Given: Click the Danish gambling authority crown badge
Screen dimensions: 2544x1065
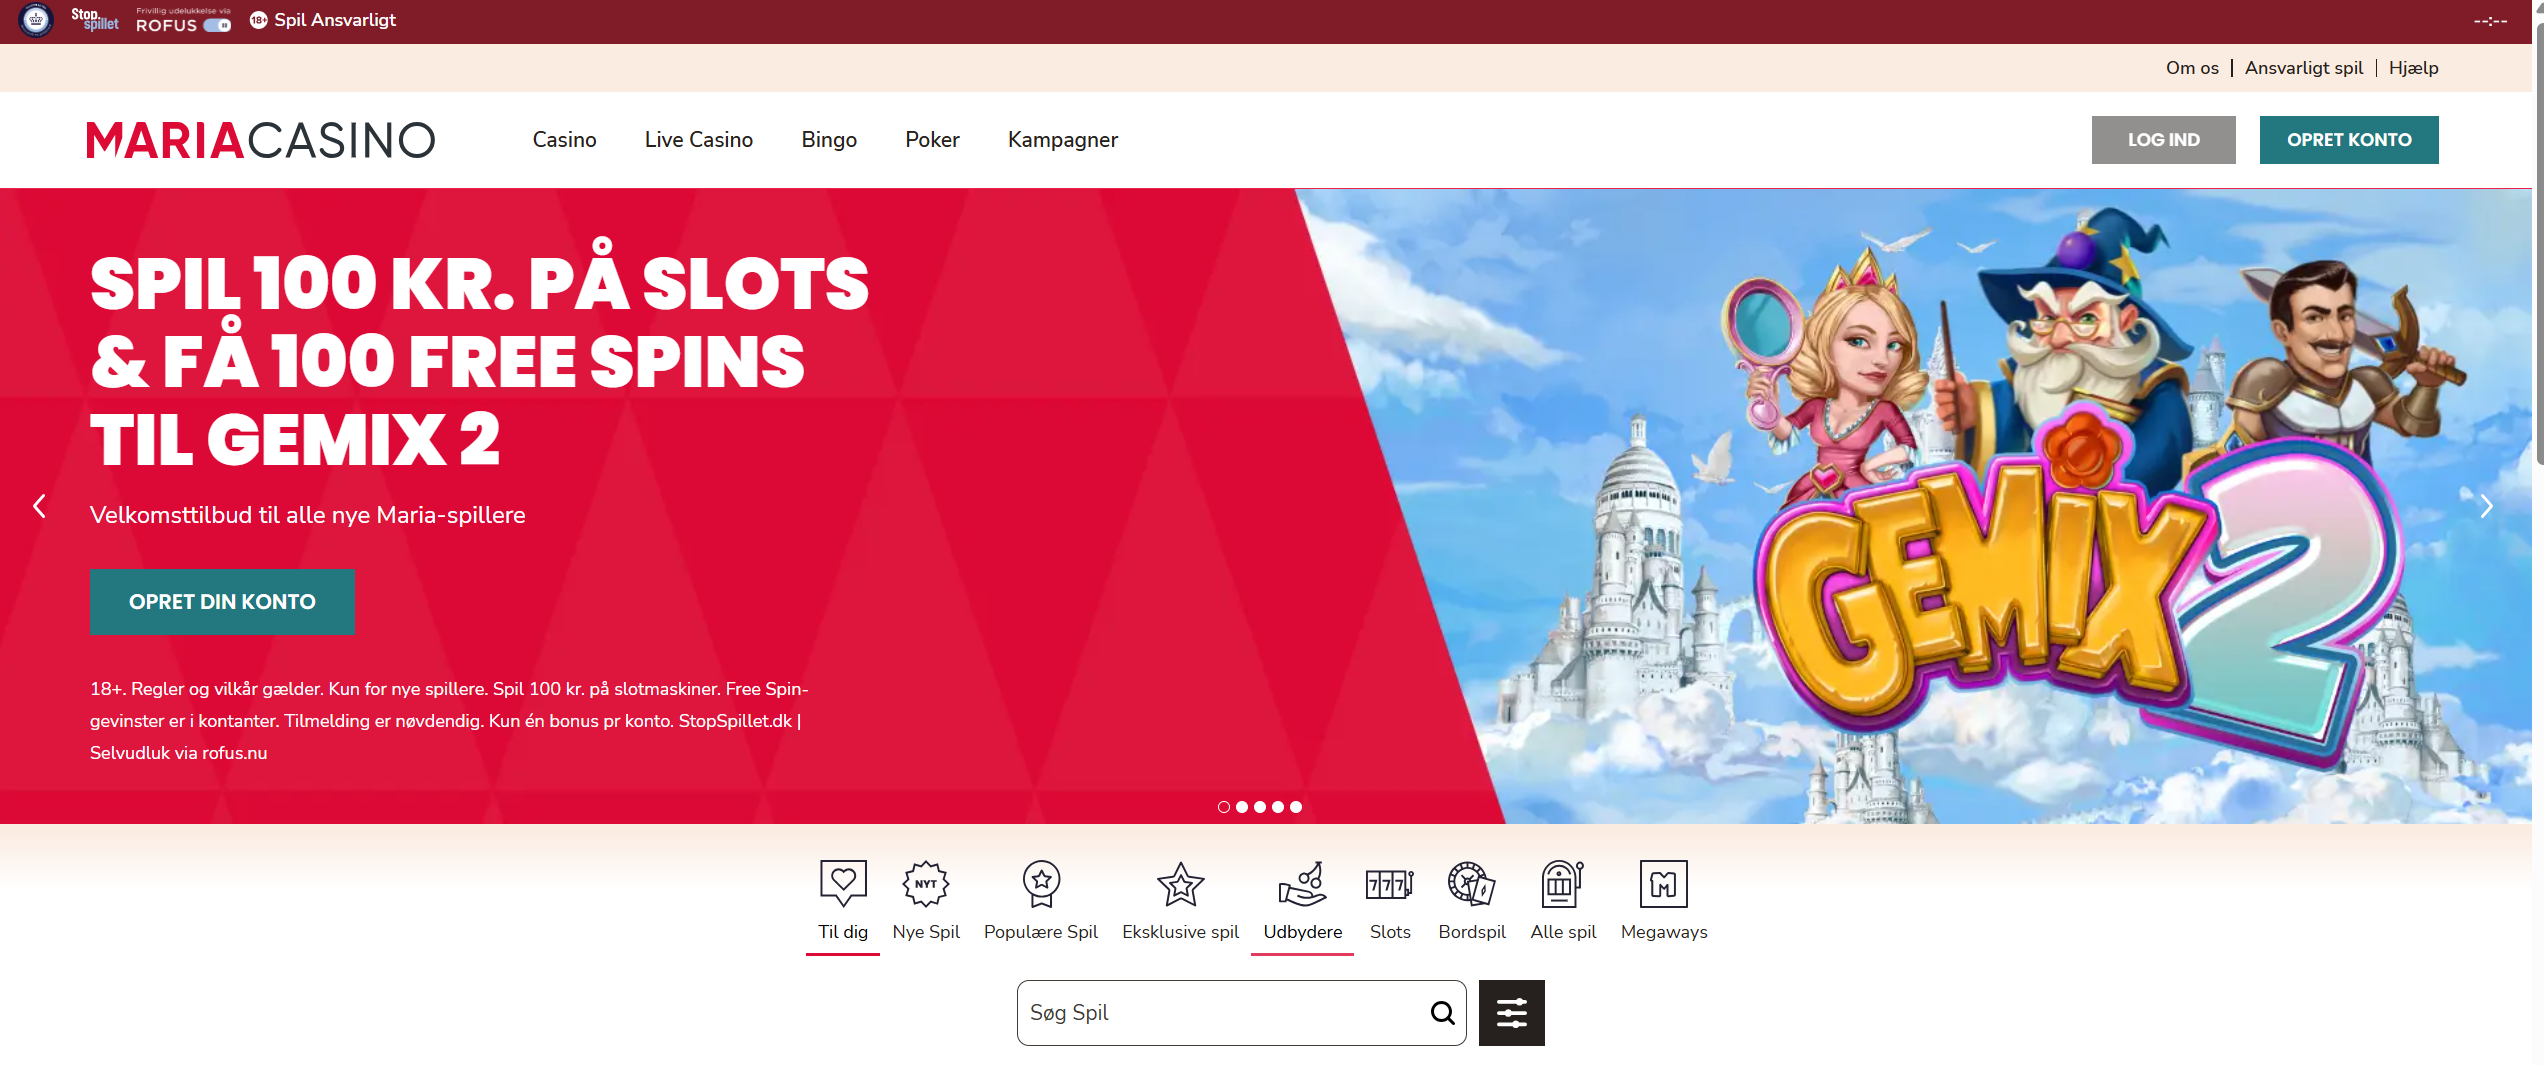Looking at the screenshot, I should pos(36,20).
